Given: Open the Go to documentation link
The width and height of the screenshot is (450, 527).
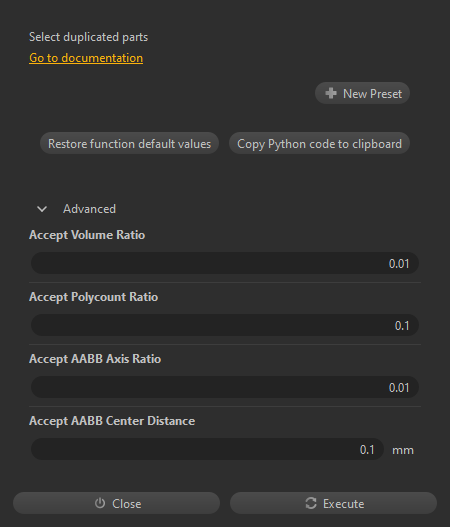Looking at the screenshot, I should coord(86,58).
